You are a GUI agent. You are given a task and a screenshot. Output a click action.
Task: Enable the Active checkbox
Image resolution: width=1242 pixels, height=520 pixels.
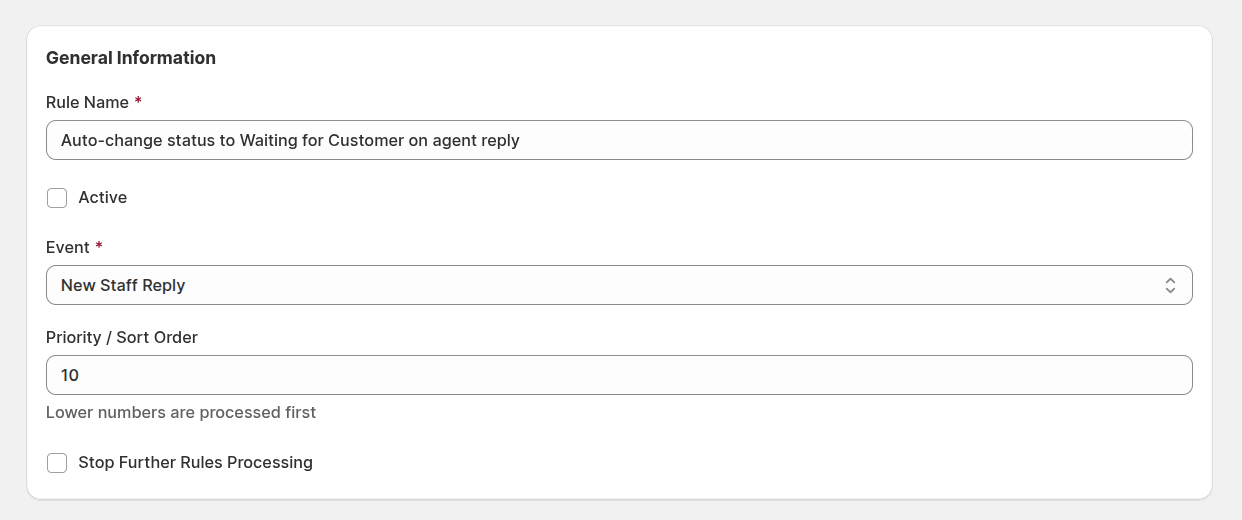[x=57, y=198]
